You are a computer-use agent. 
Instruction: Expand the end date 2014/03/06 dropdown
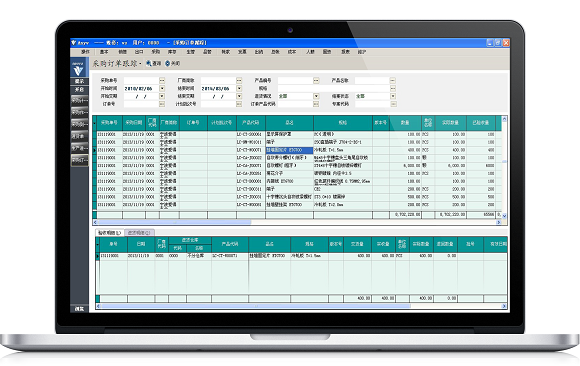pos(239,88)
